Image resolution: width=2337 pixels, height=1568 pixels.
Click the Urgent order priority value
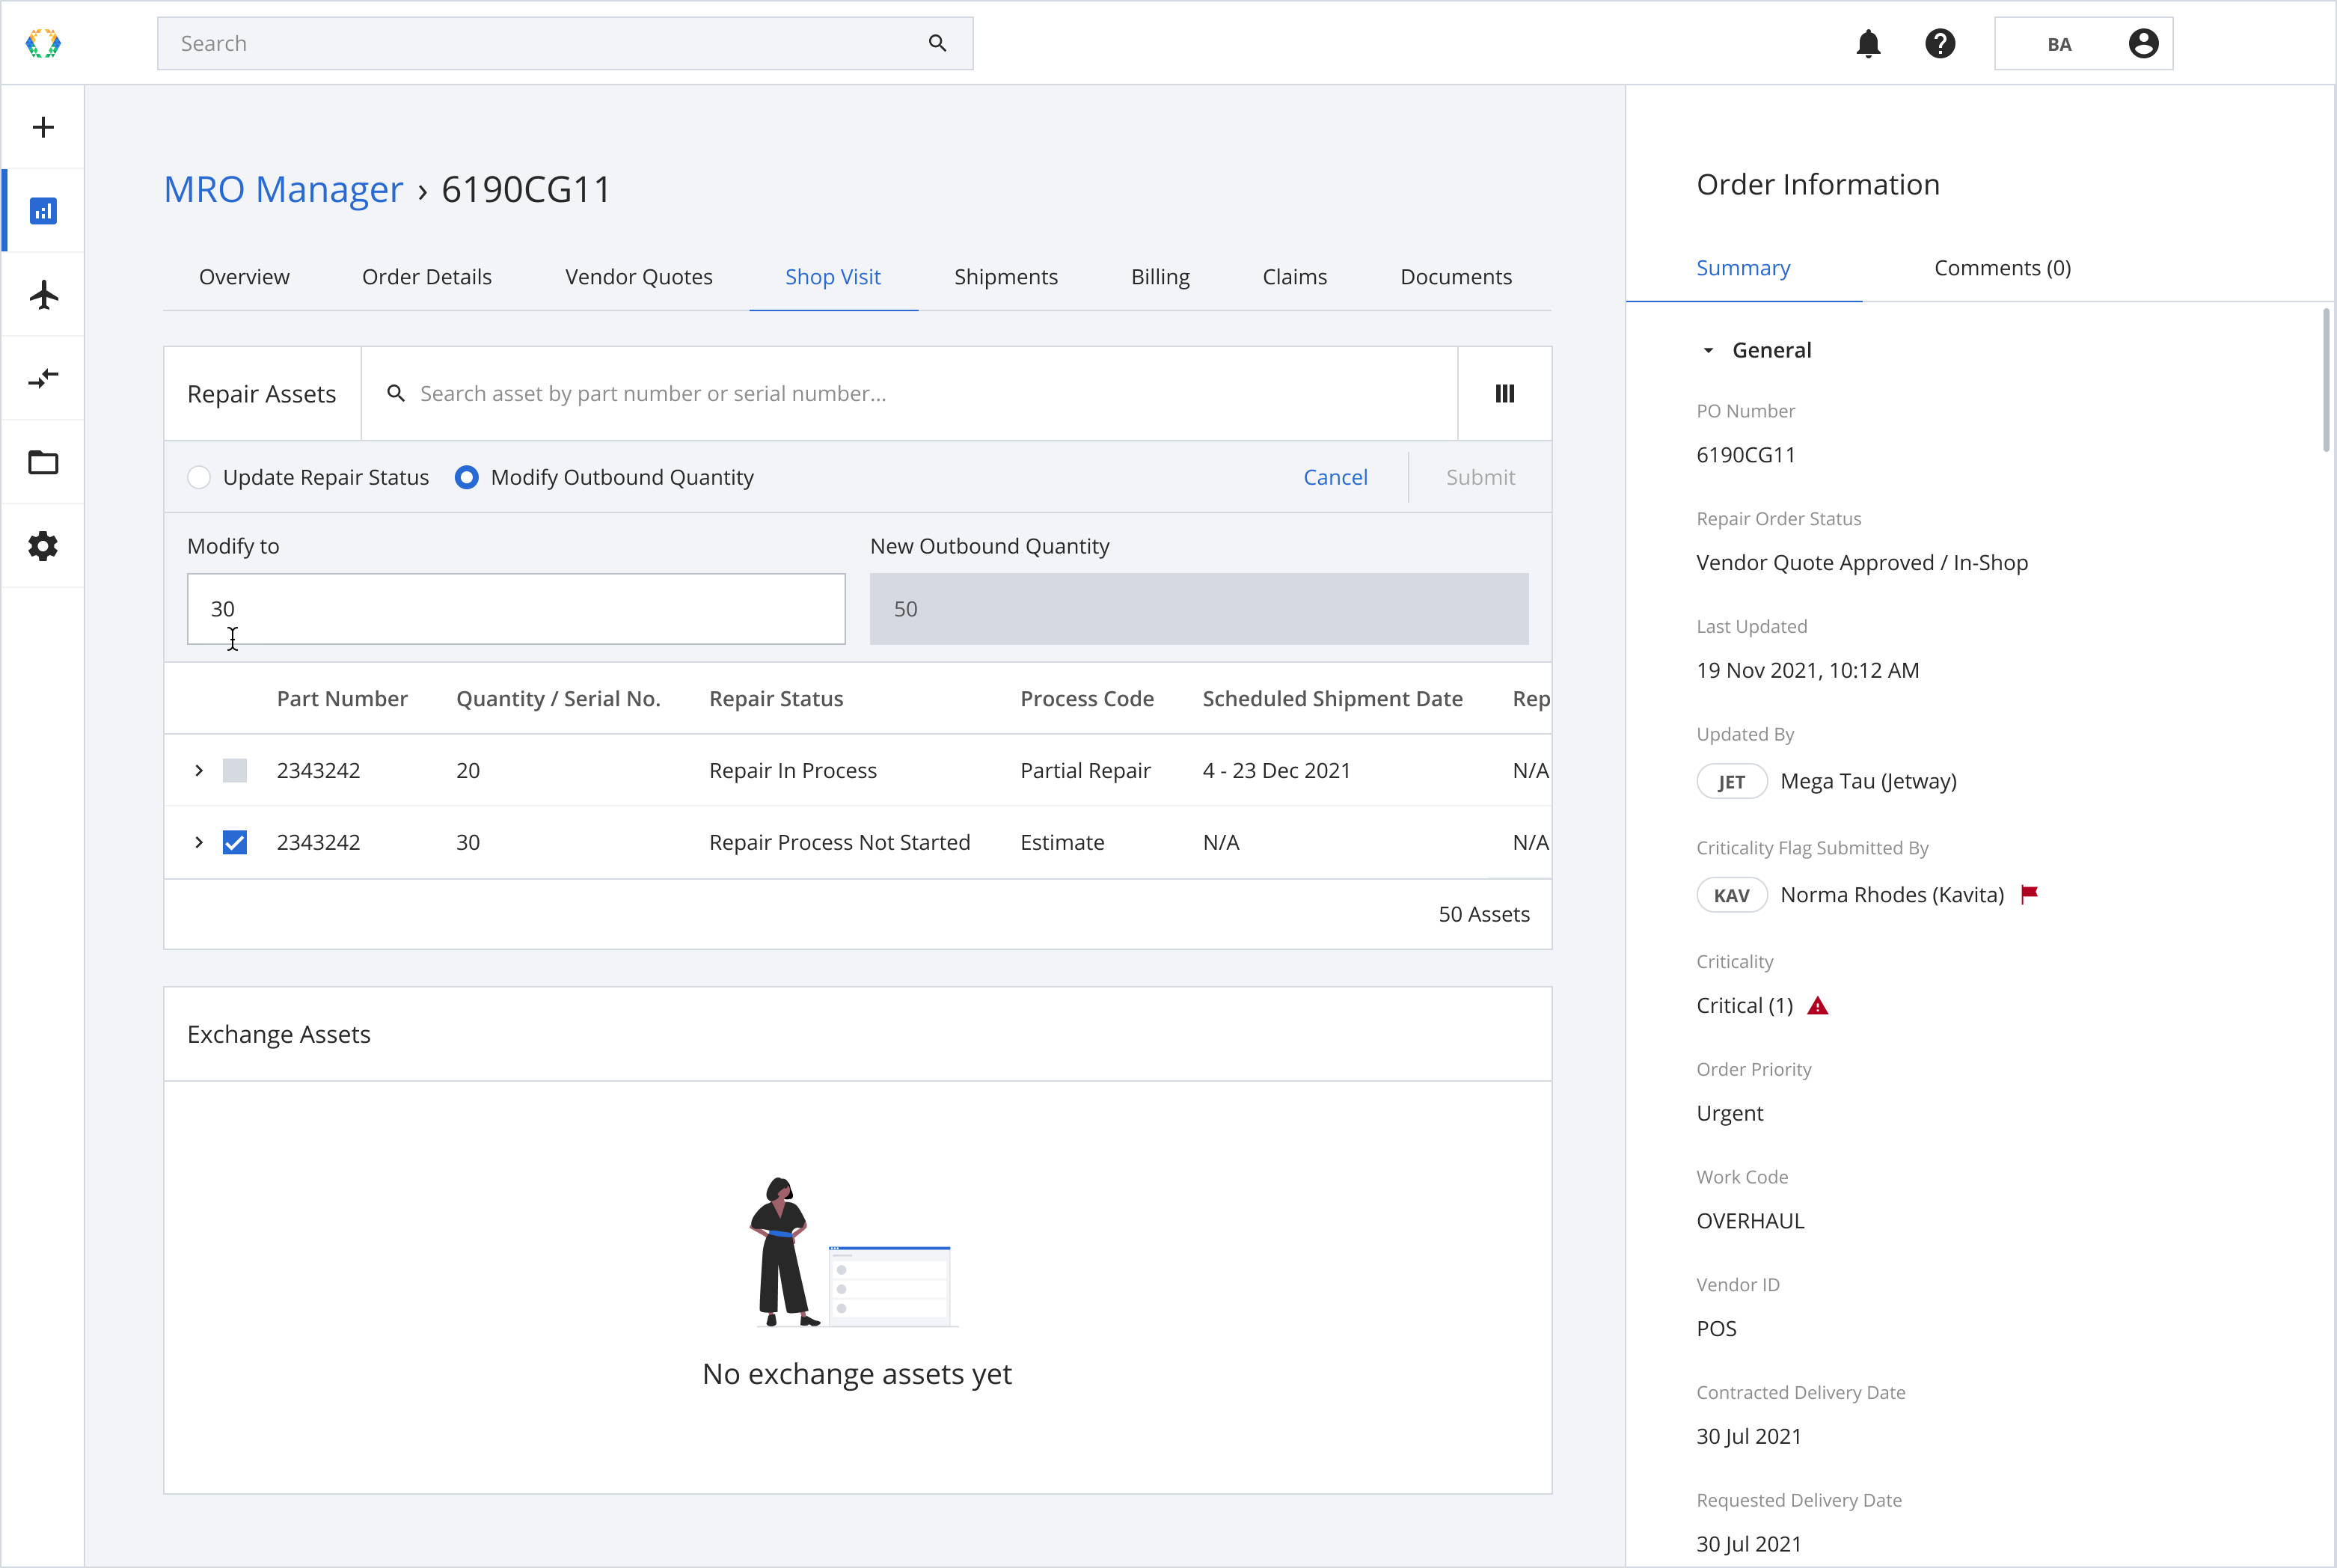[x=1730, y=1114]
